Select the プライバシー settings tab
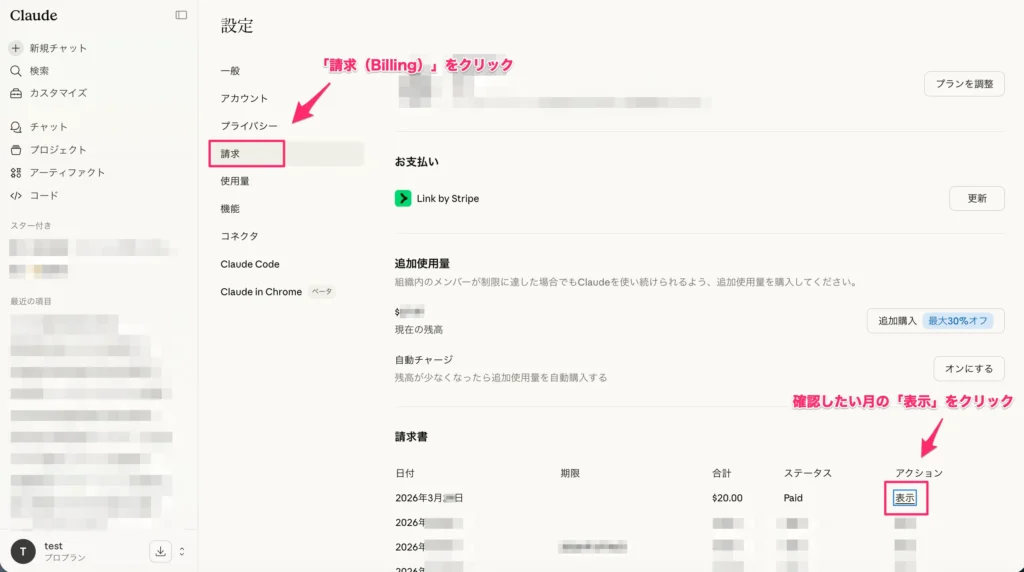 [249, 125]
